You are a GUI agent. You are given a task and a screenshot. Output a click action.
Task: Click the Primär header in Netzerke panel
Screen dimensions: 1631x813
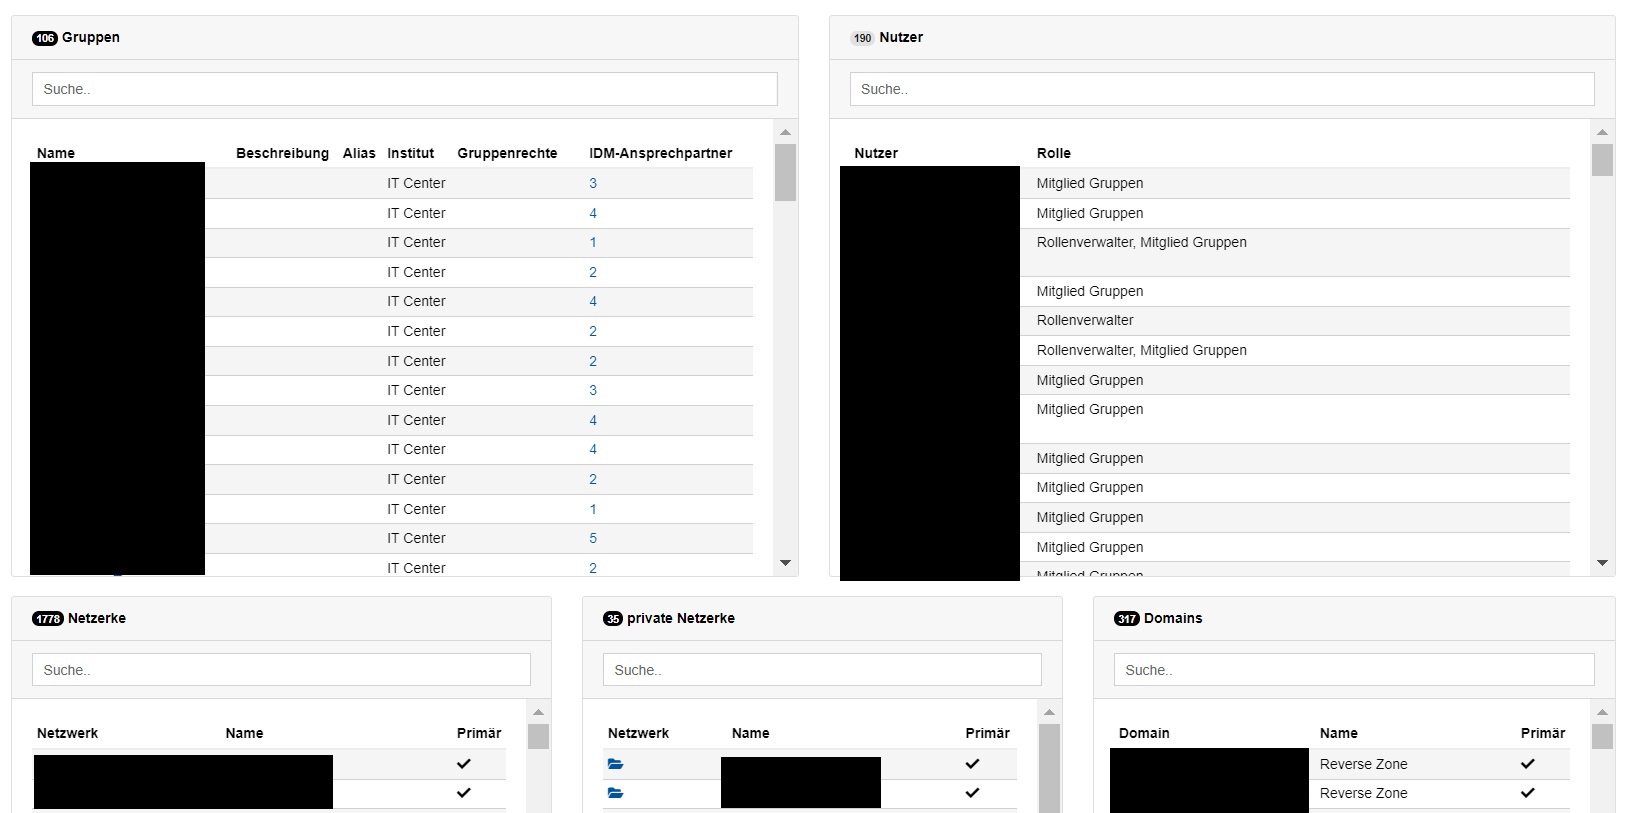(479, 733)
